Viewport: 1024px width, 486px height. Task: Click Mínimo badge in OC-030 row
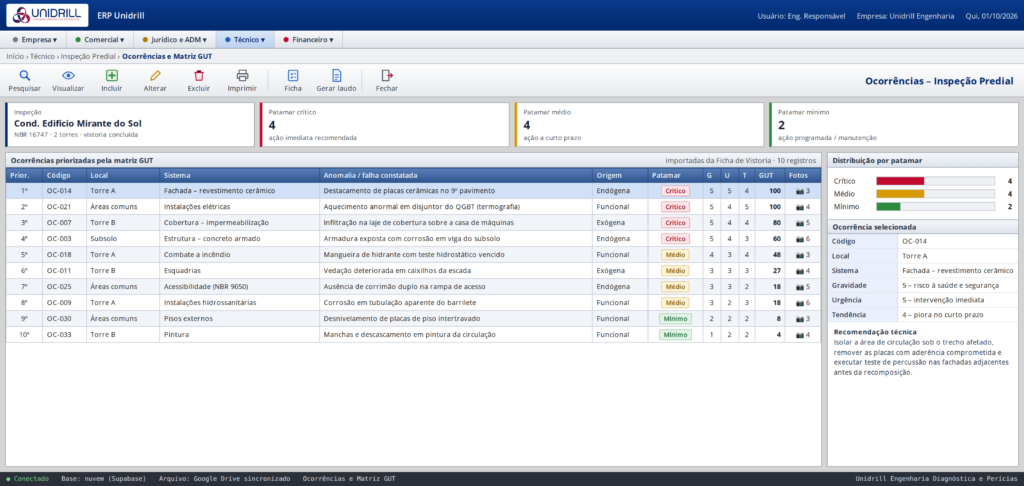(675, 319)
